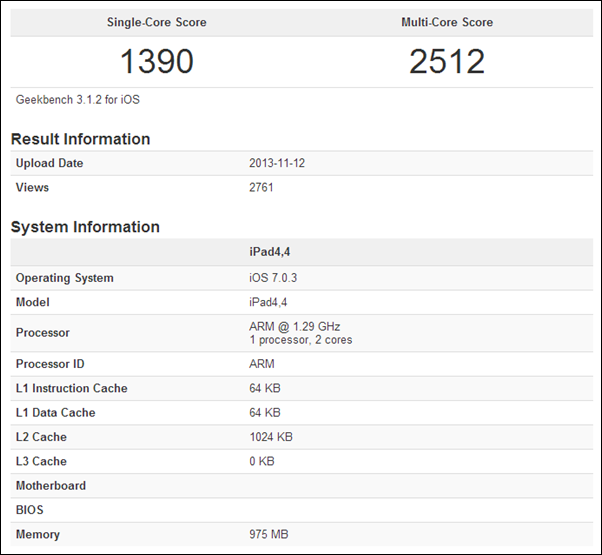The width and height of the screenshot is (602, 555).
Task: Click the Motherboard label
Action: click(51, 486)
